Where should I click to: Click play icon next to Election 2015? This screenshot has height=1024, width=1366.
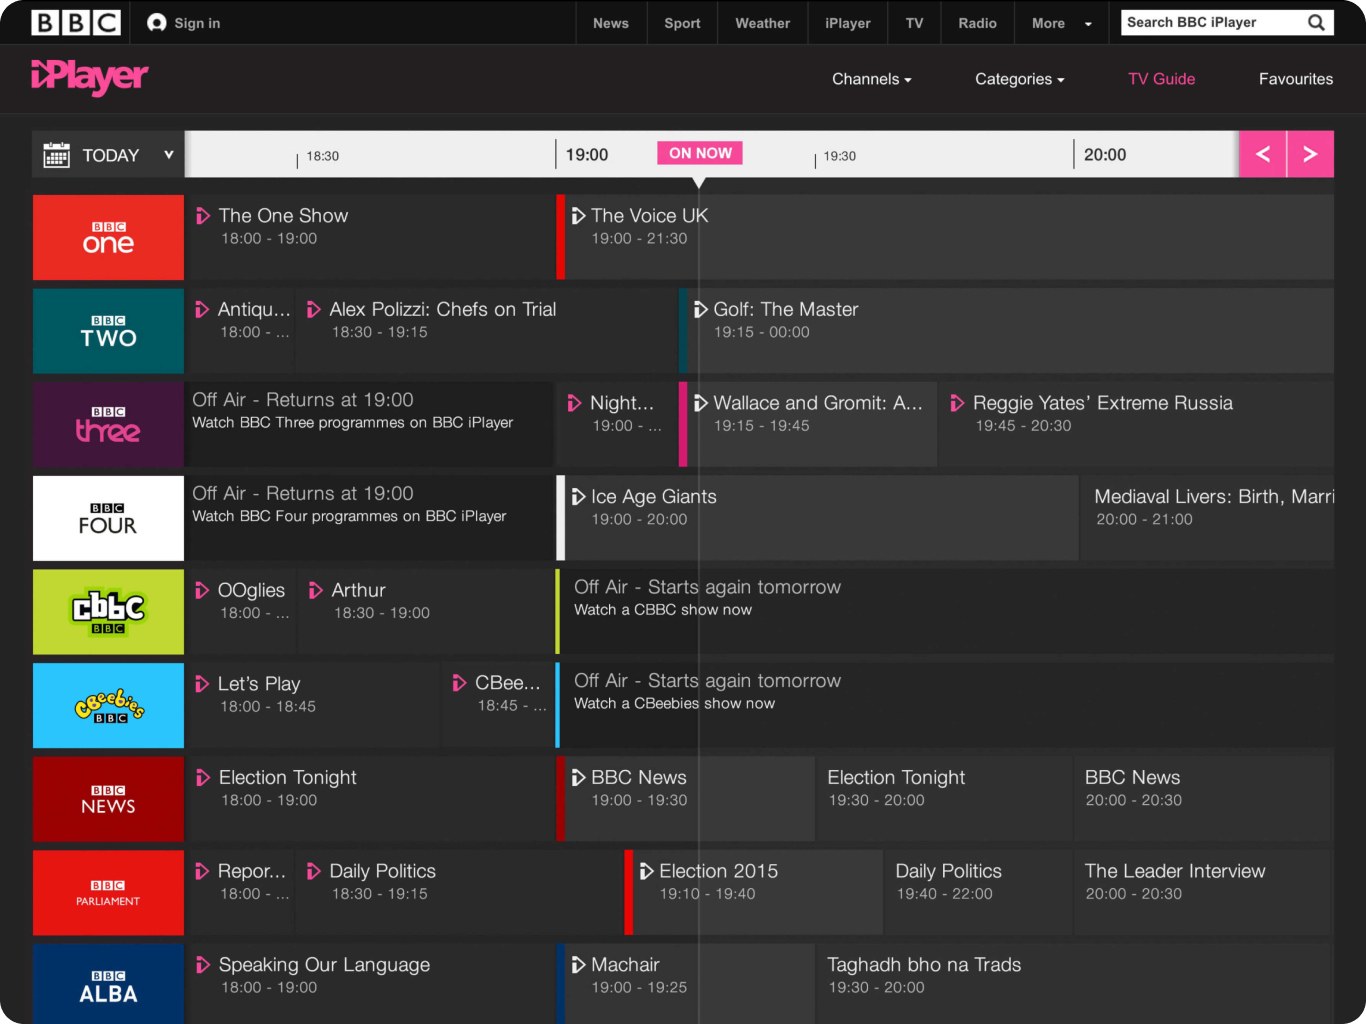[x=646, y=871]
